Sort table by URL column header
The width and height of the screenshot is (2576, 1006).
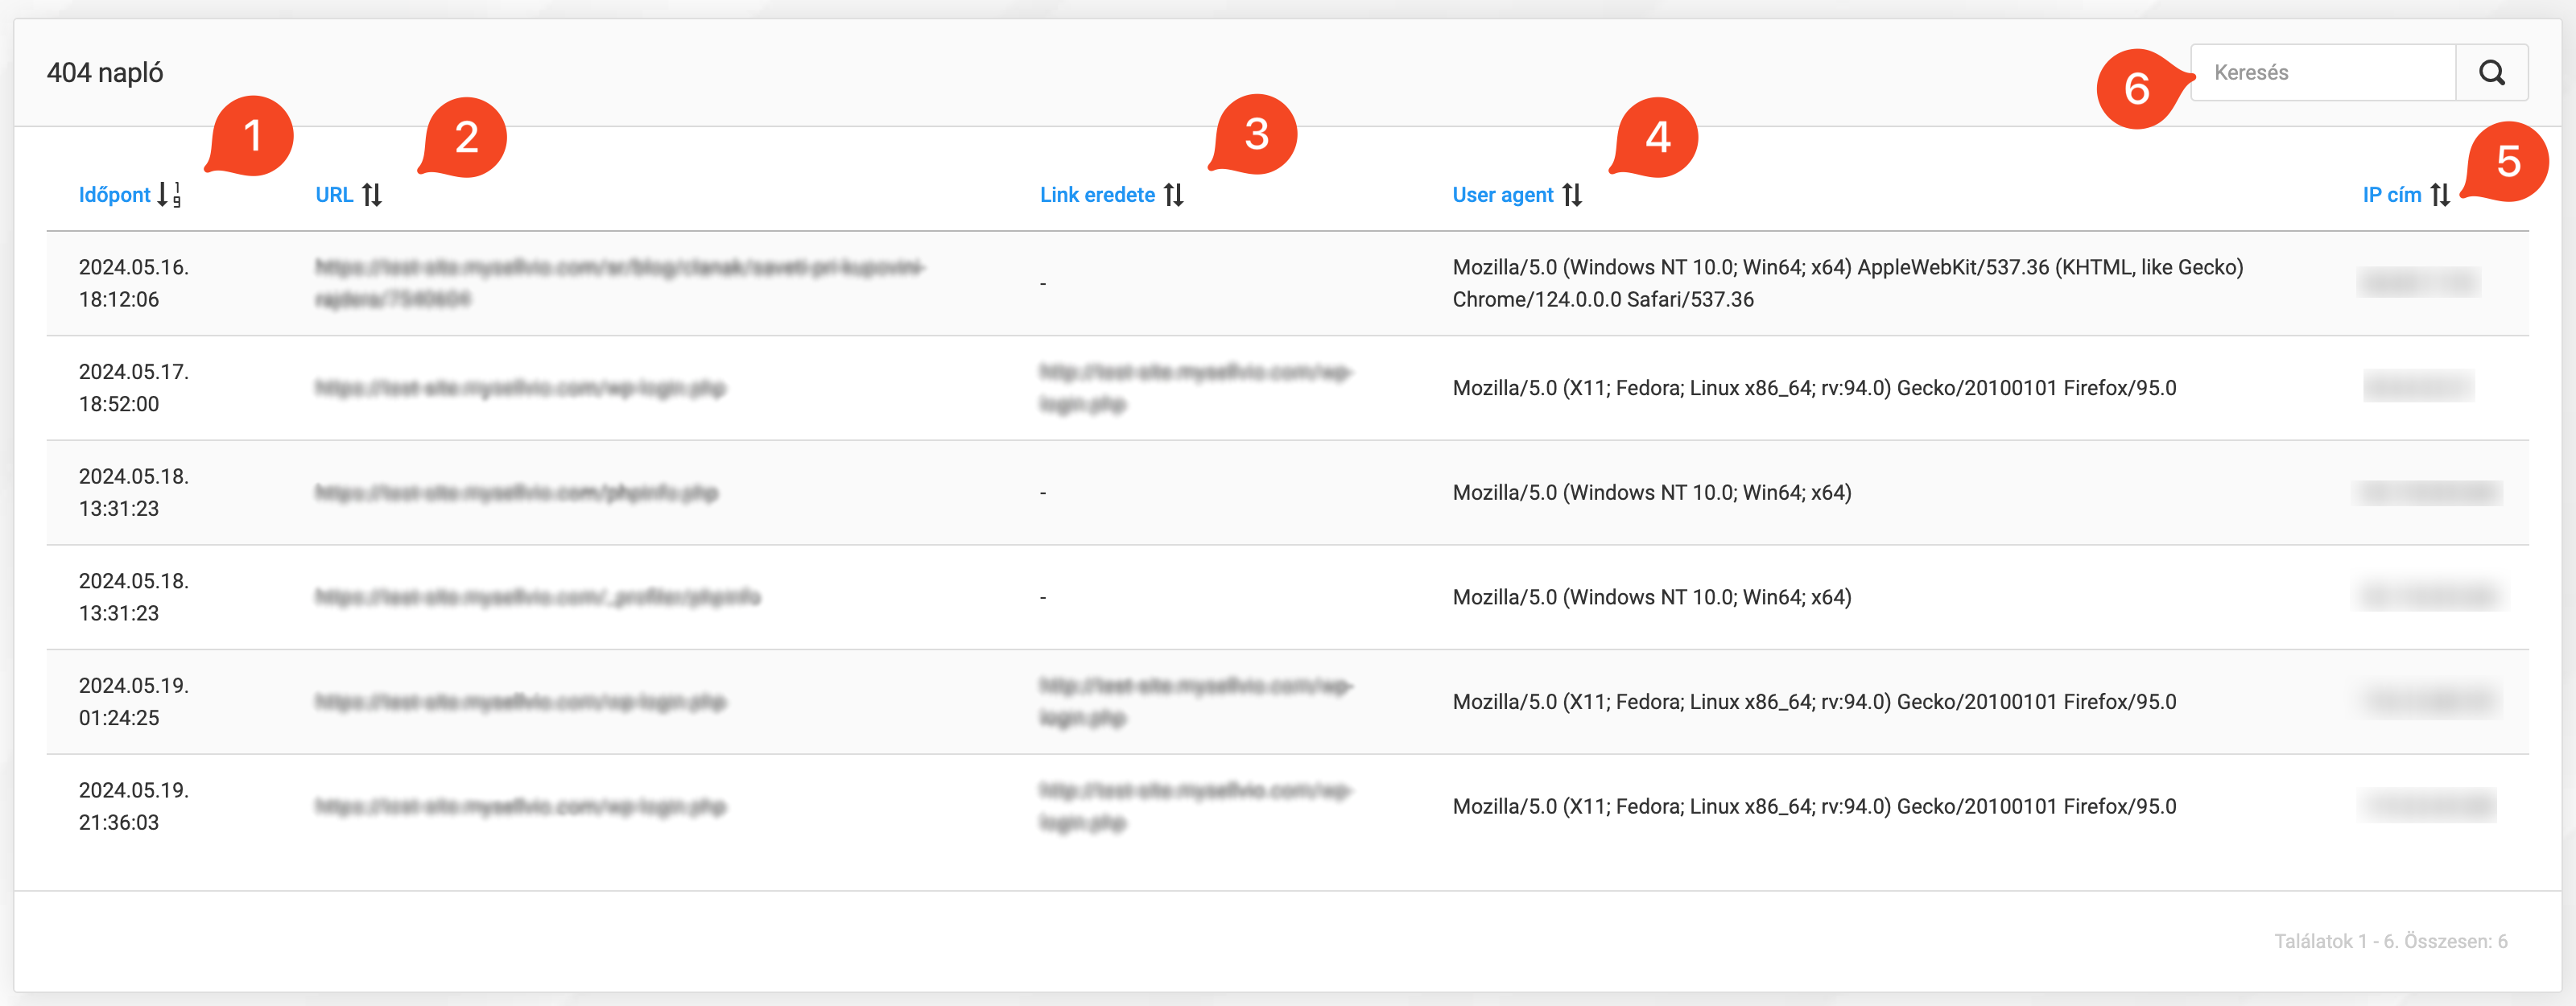334,194
